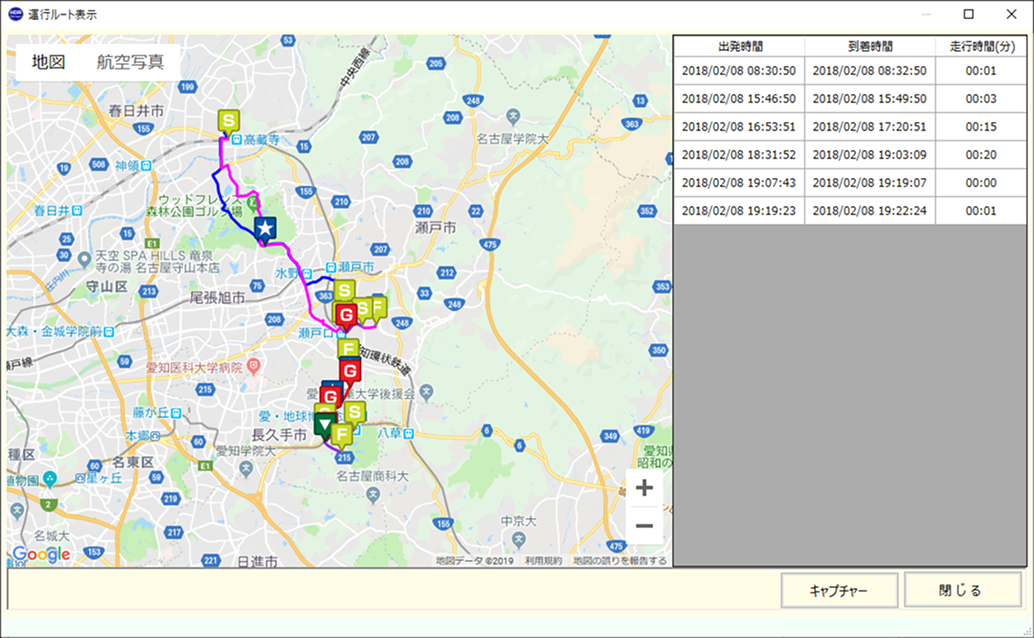Viewport: 1034px width, 638px height.
Task: Click the 名古屋商科大 school pin
Action: point(373,495)
